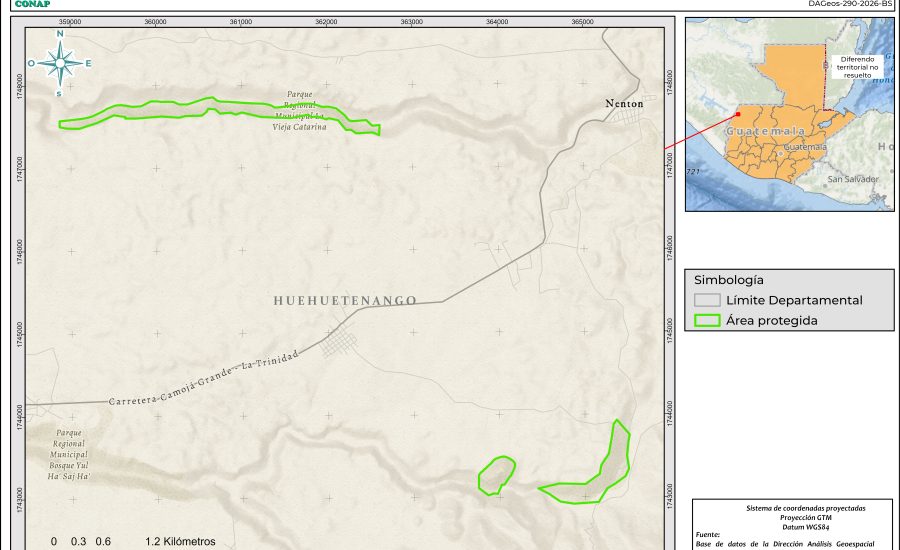Select the Área protegida green legend swatch
Viewport: 900px width, 550px height.
tap(707, 321)
